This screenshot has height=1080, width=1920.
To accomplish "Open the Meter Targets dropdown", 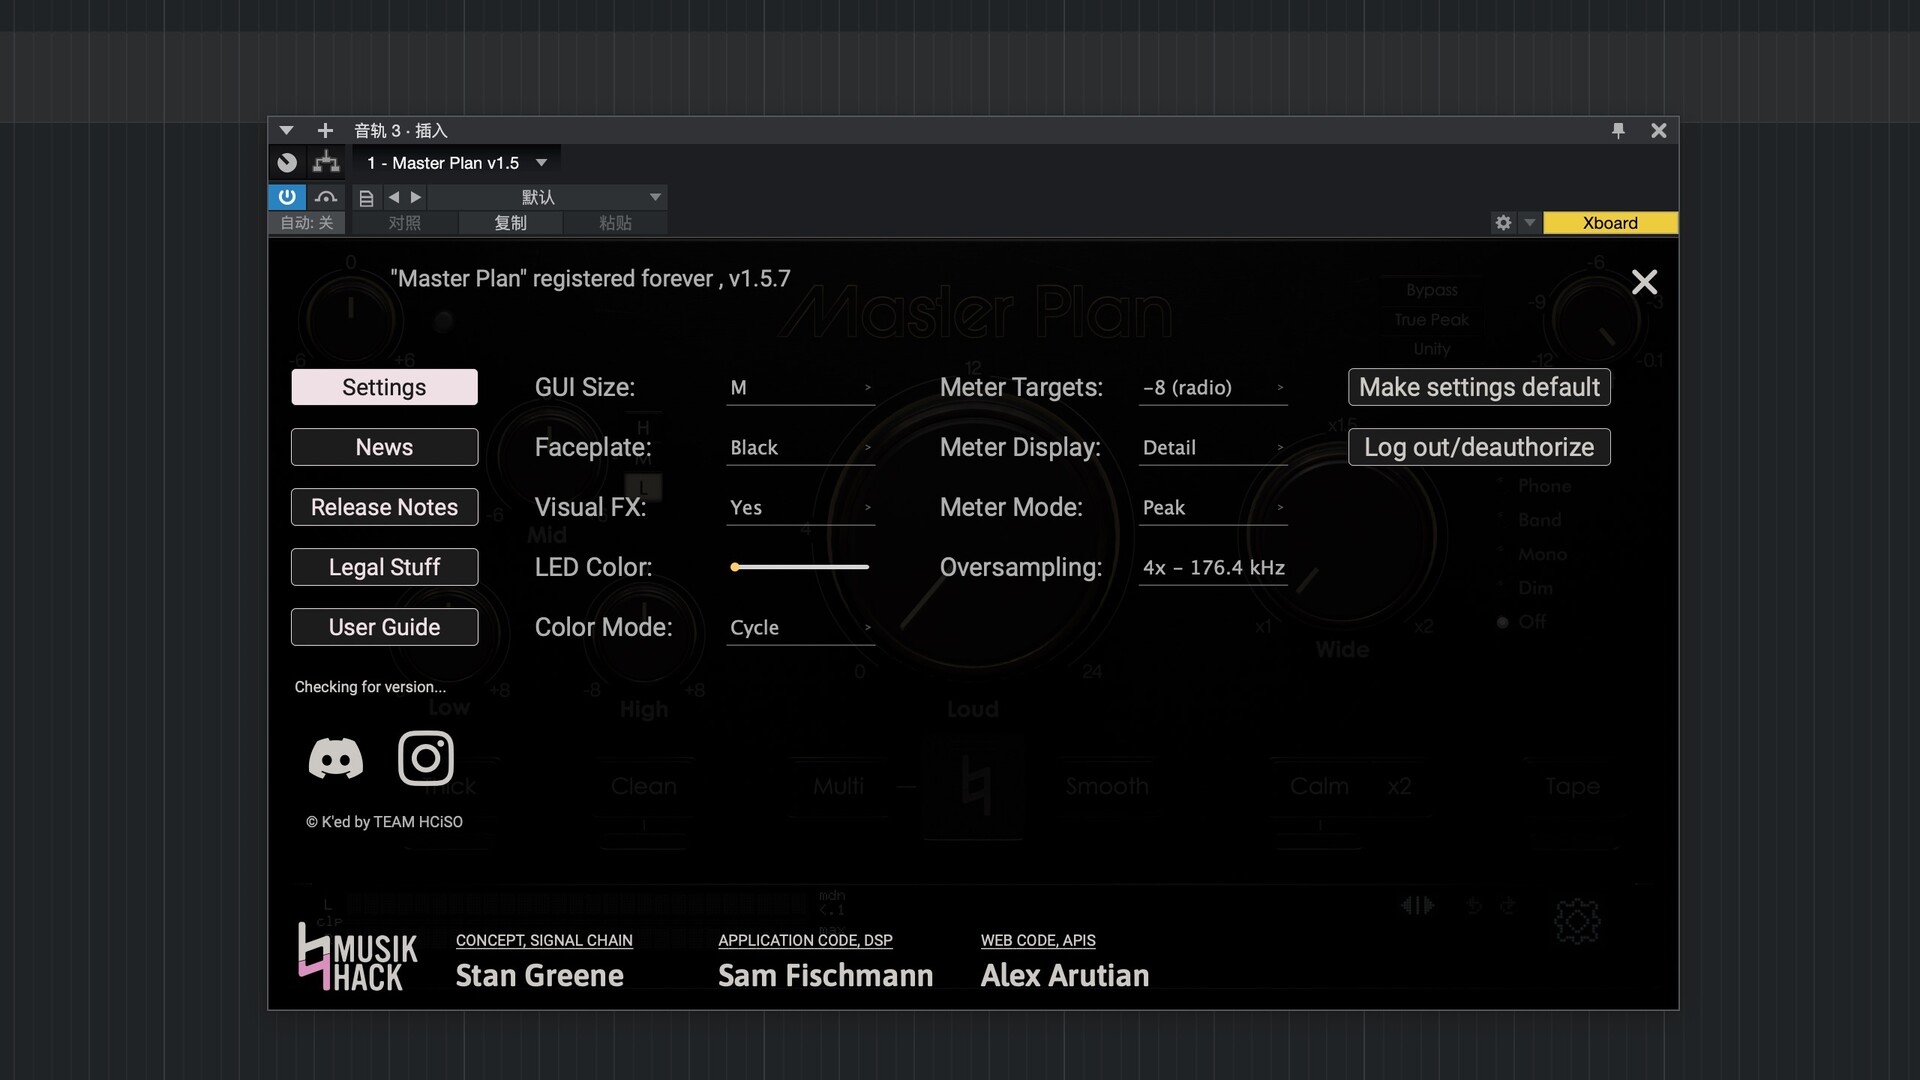I will click(x=1213, y=387).
